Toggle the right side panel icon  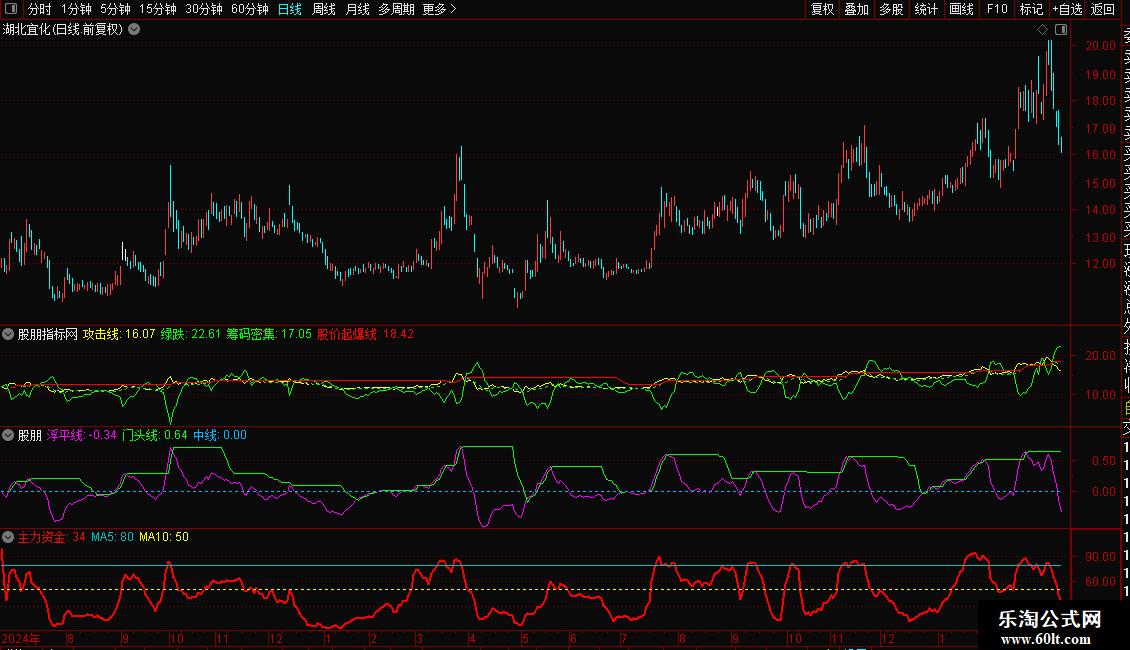[1061, 30]
